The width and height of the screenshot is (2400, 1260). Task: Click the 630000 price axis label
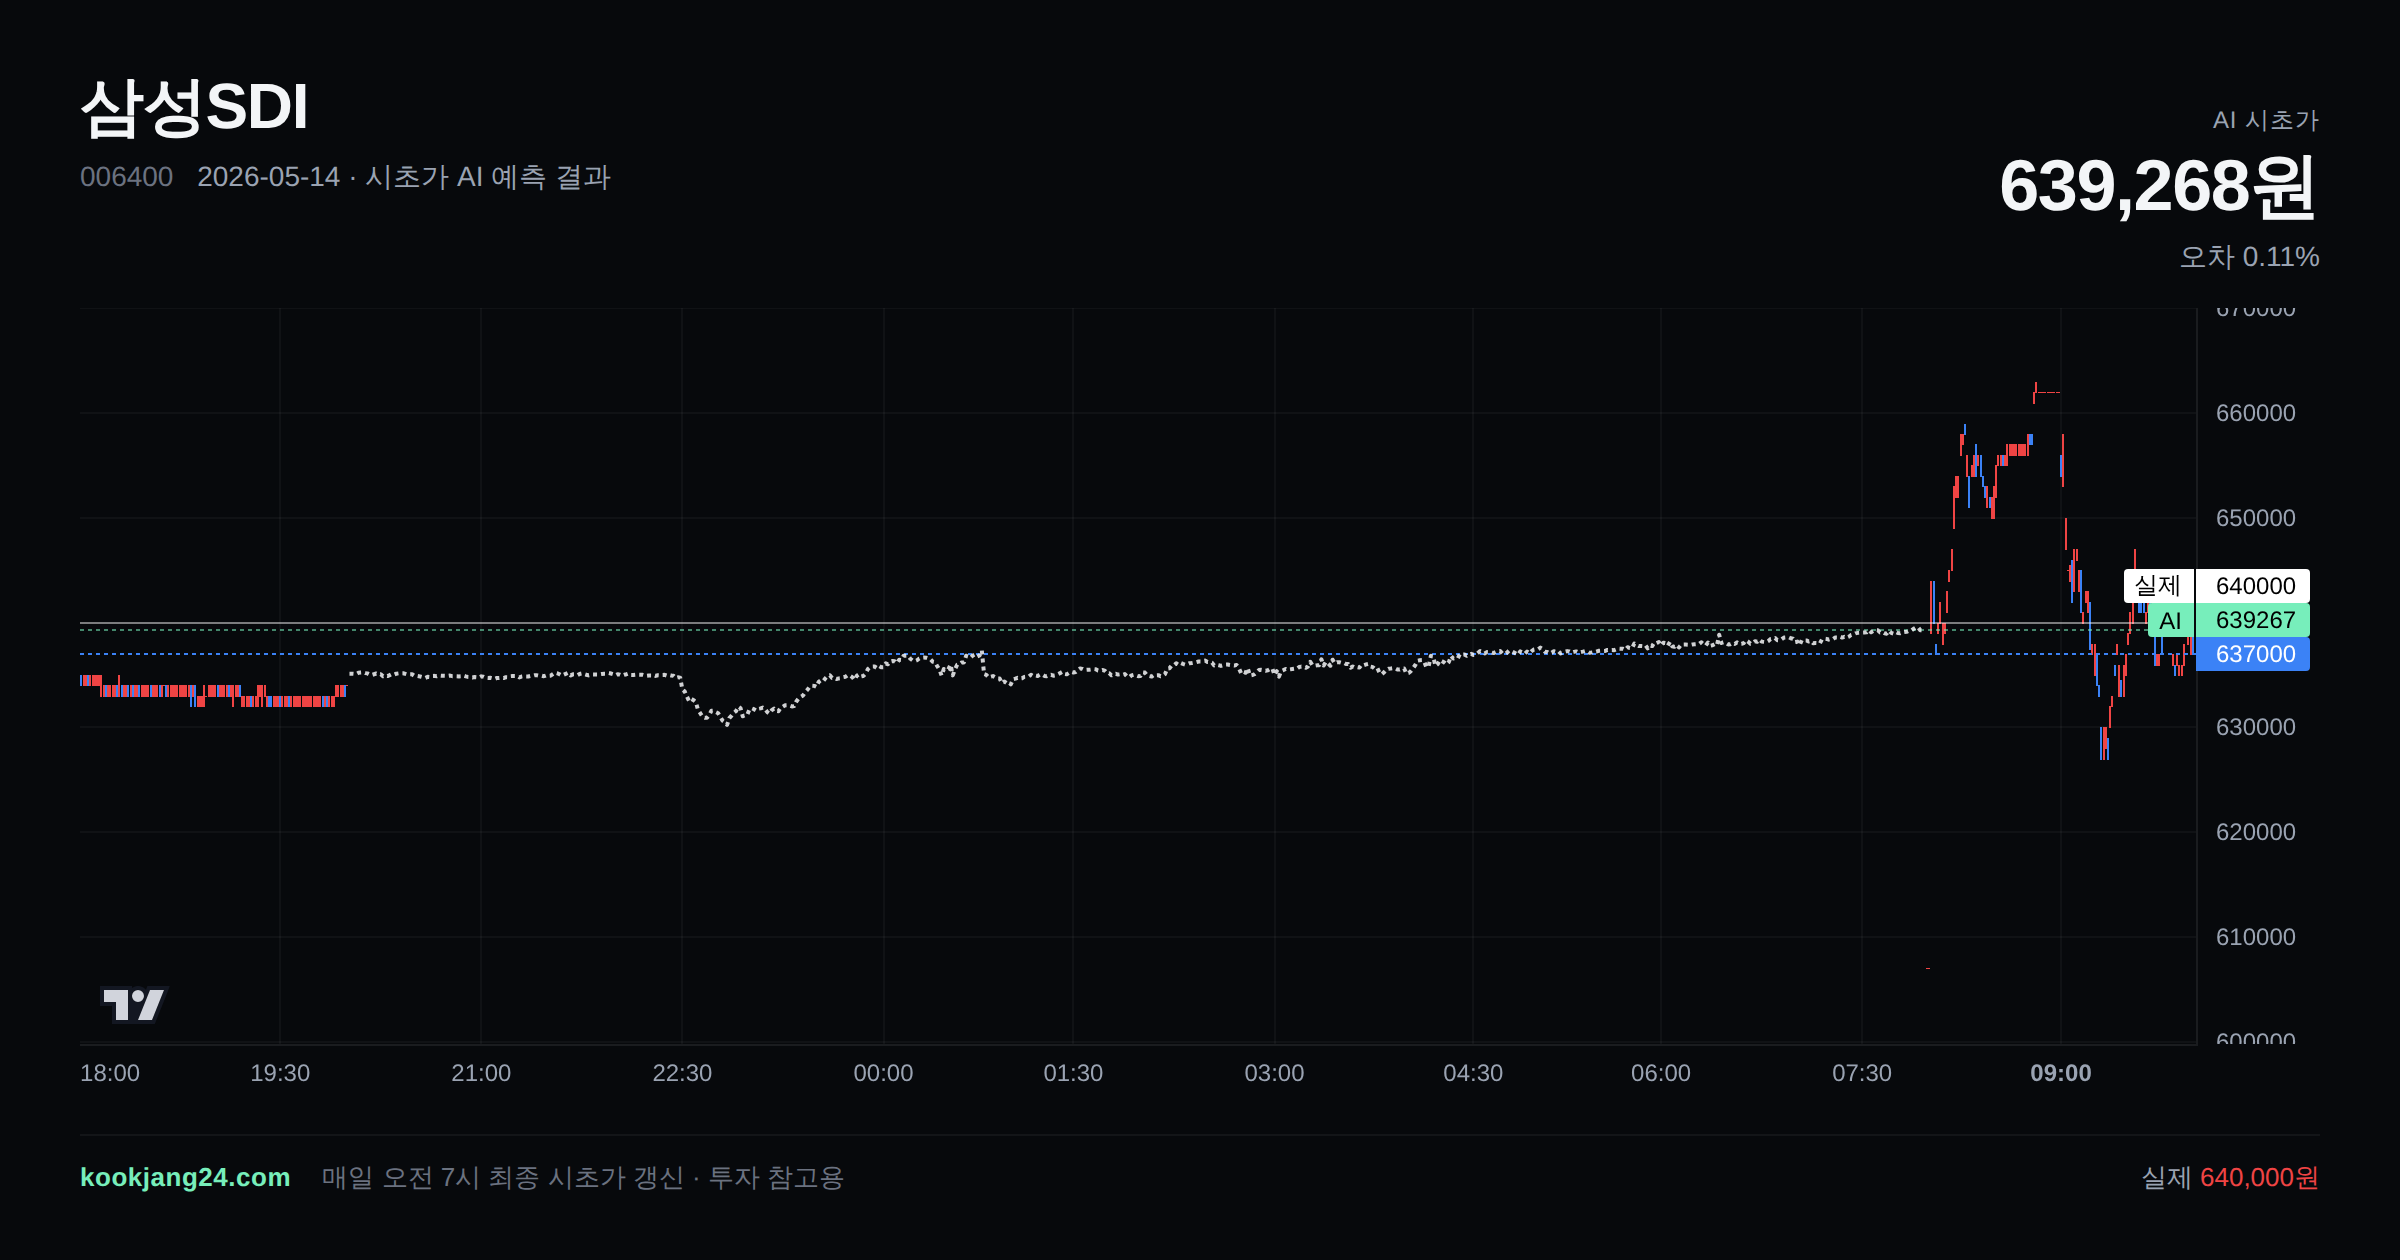[2256, 727]
